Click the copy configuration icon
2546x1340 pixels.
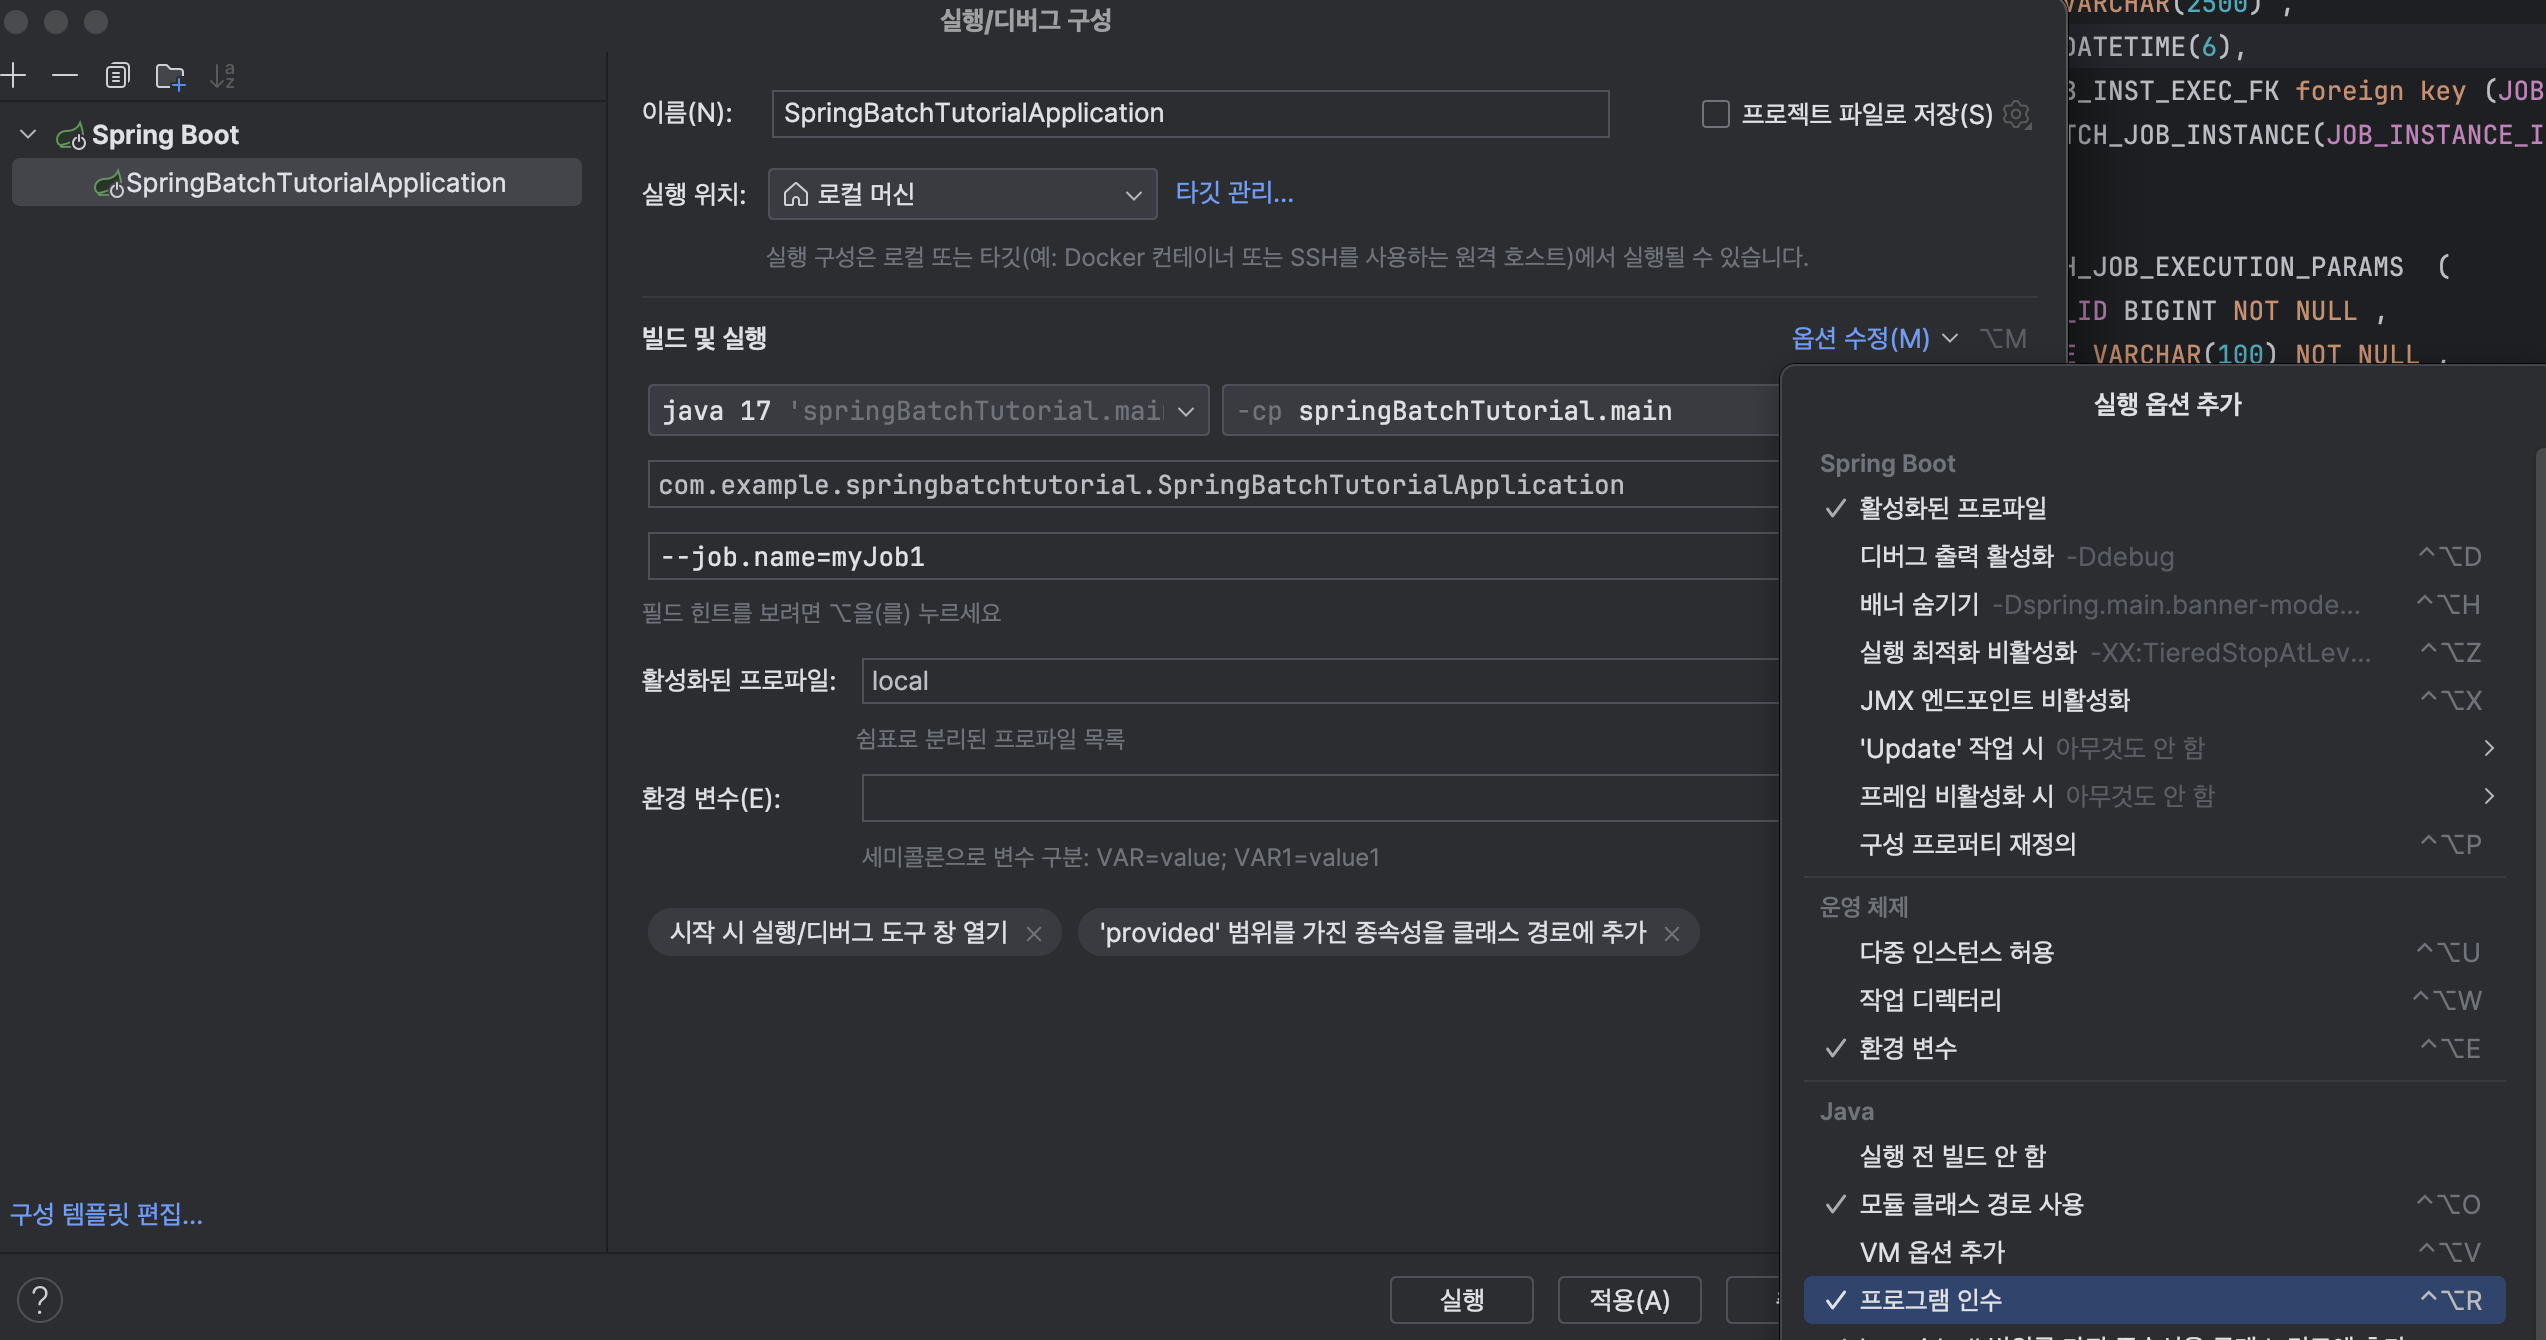click(x=117, y=75)
